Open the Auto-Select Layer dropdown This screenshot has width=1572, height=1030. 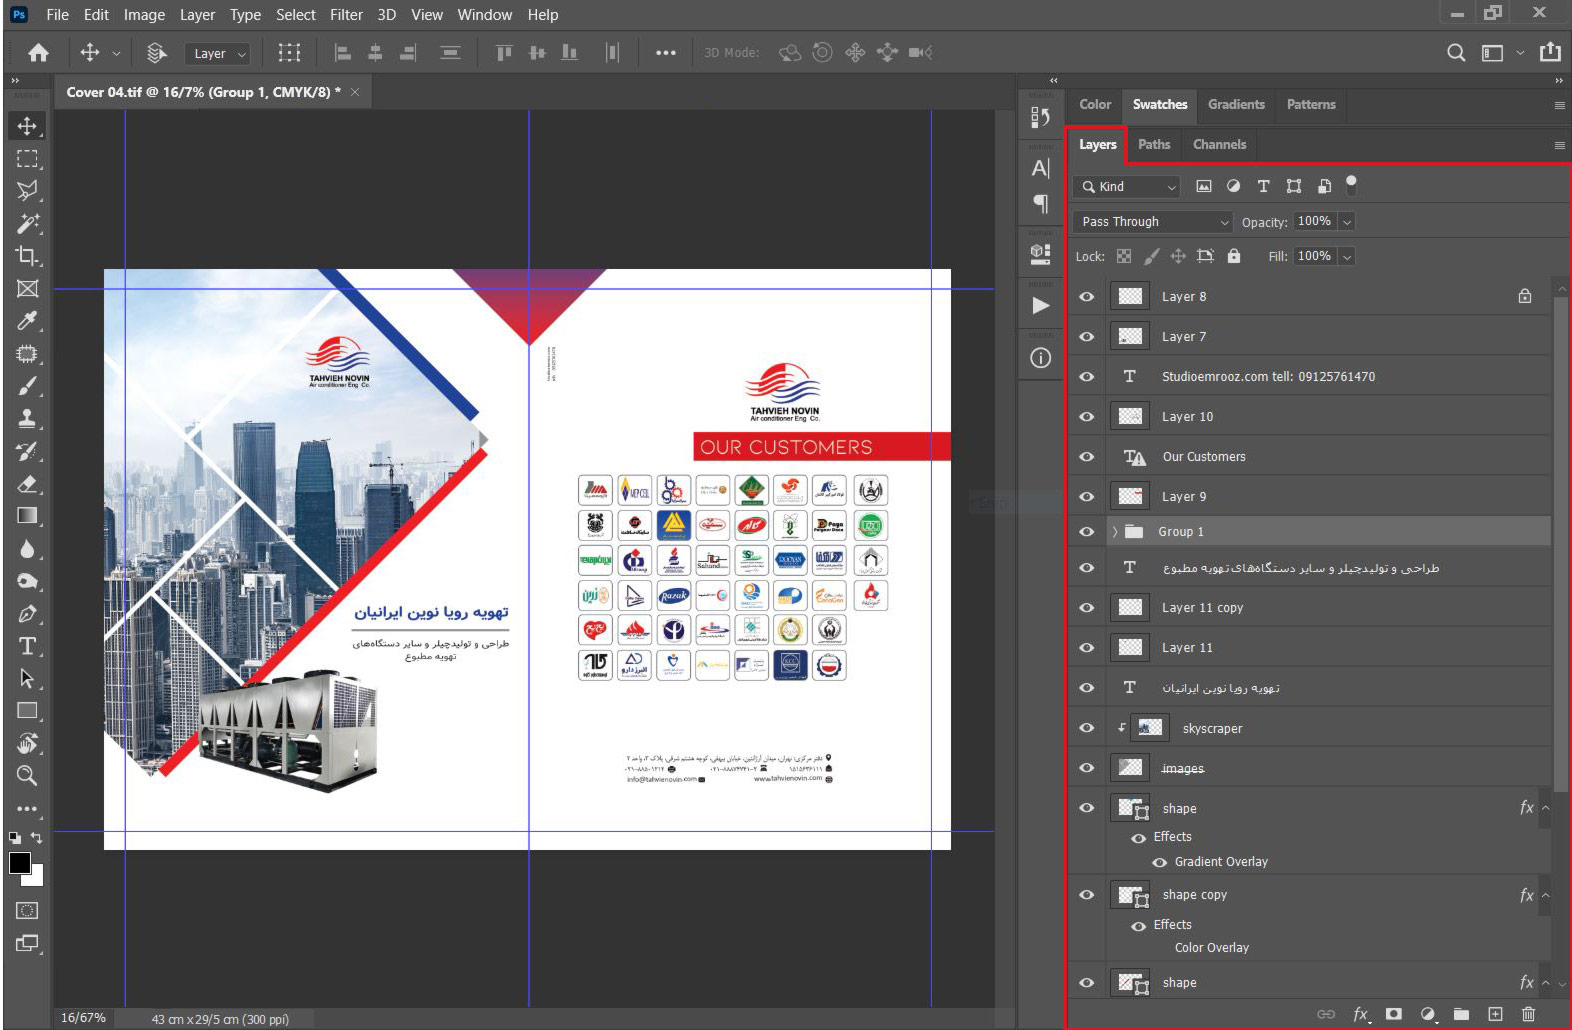pyautogui.click(x=216, y=54)
